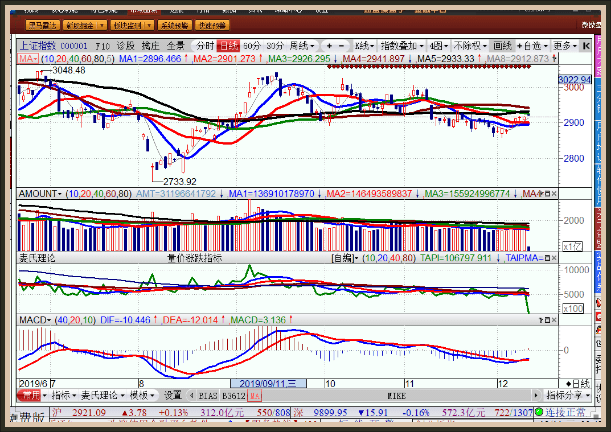
Task: Click the 2733.92 low price annotation
Action: pyautogui.click(x=180, y=182)
